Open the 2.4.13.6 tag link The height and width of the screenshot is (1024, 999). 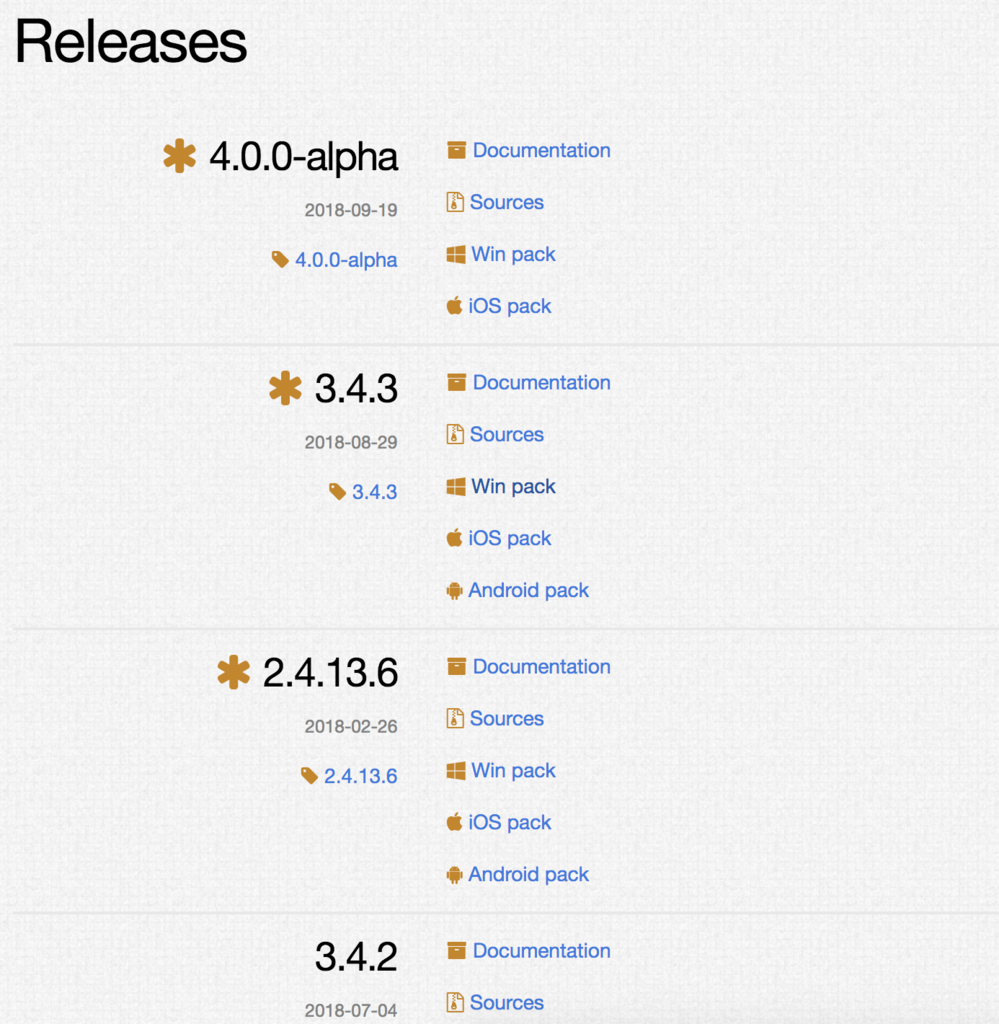pyautogui.click(x=360, y=776)
